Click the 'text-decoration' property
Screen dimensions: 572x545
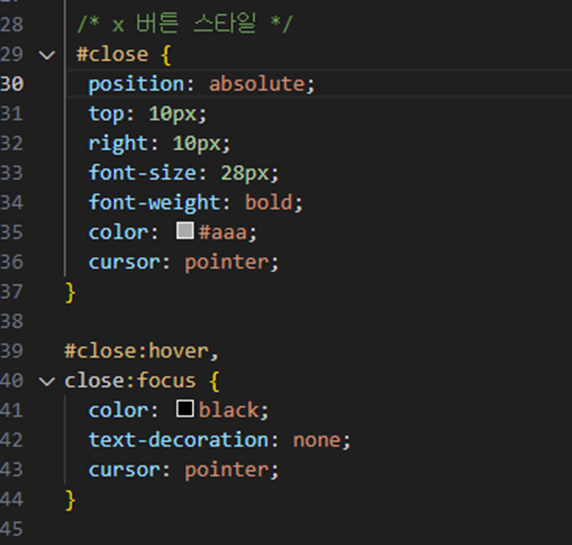[x=178, y=440]
